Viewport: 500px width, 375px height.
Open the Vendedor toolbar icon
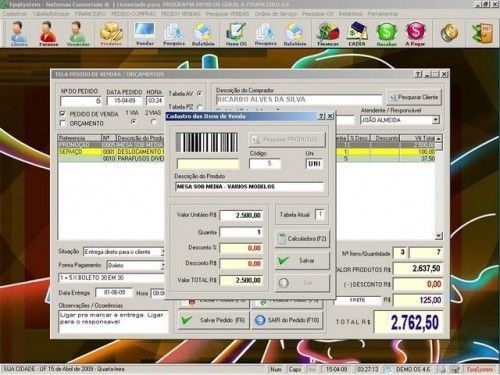click(78, 33)
